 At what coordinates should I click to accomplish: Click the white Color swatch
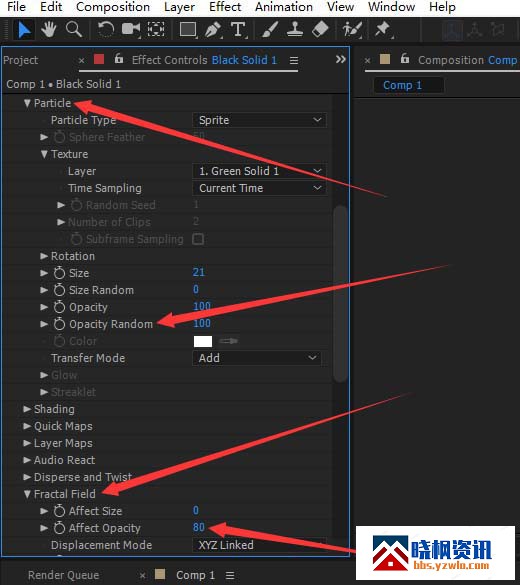pyautogui.click(x=203, y=341)
